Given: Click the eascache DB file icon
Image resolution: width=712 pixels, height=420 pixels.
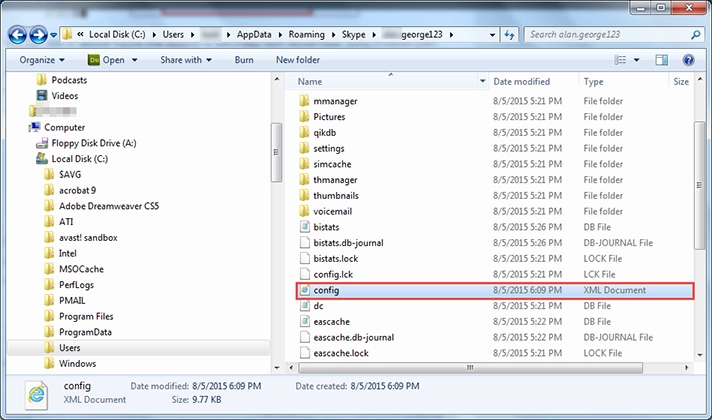Looking at the screenshot, I should click(x=304, y=321).
